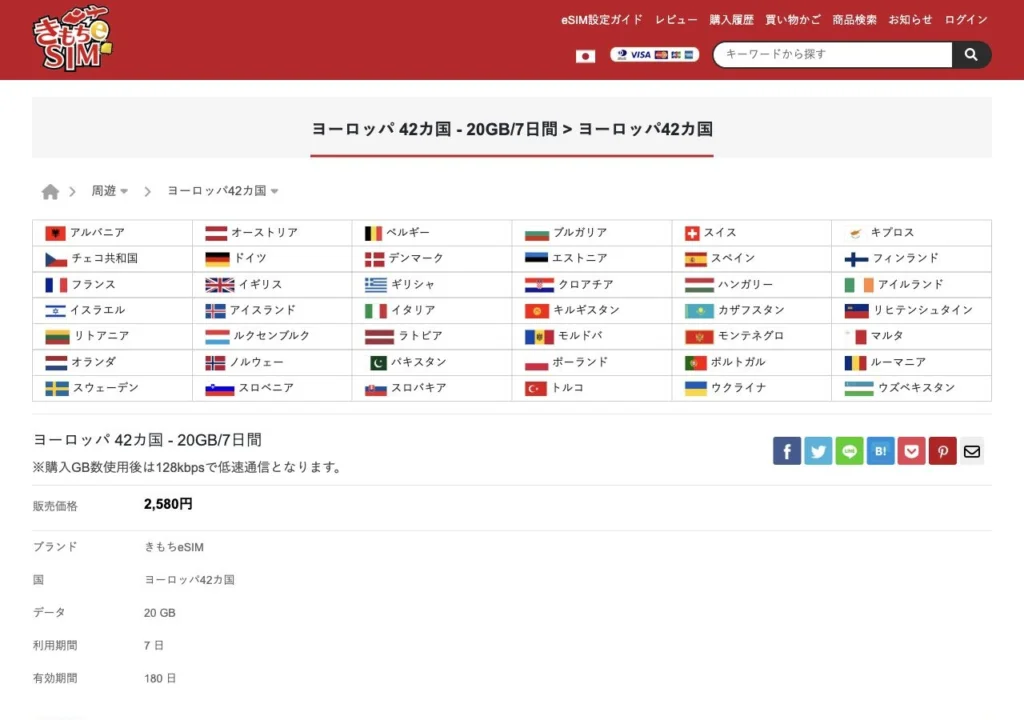Go to home via house icon
This screenshot has height=720, width=1024.
(50, 191)
